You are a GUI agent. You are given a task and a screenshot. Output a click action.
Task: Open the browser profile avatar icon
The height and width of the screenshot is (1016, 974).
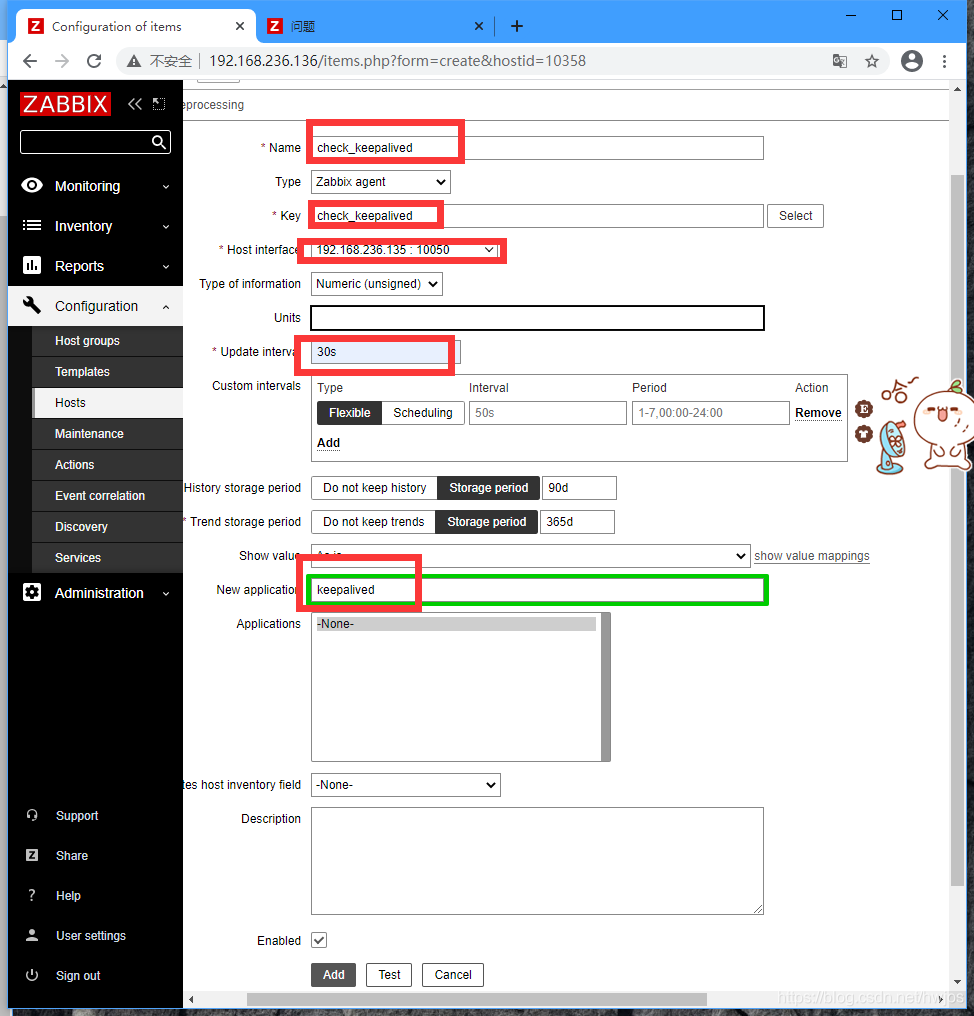(912, 61)
